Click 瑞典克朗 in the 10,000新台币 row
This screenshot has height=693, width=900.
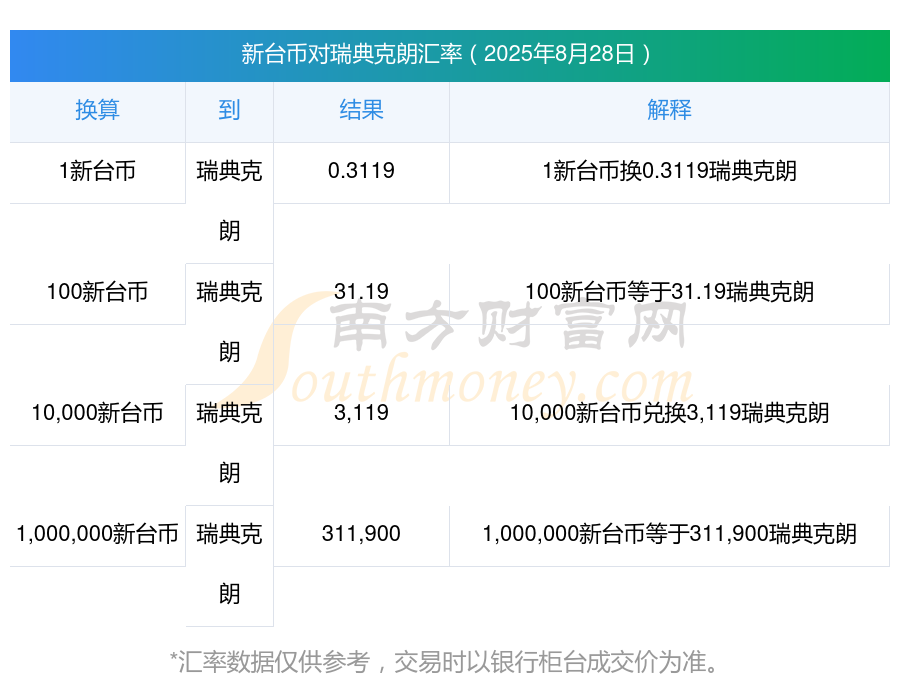[229, 444]
